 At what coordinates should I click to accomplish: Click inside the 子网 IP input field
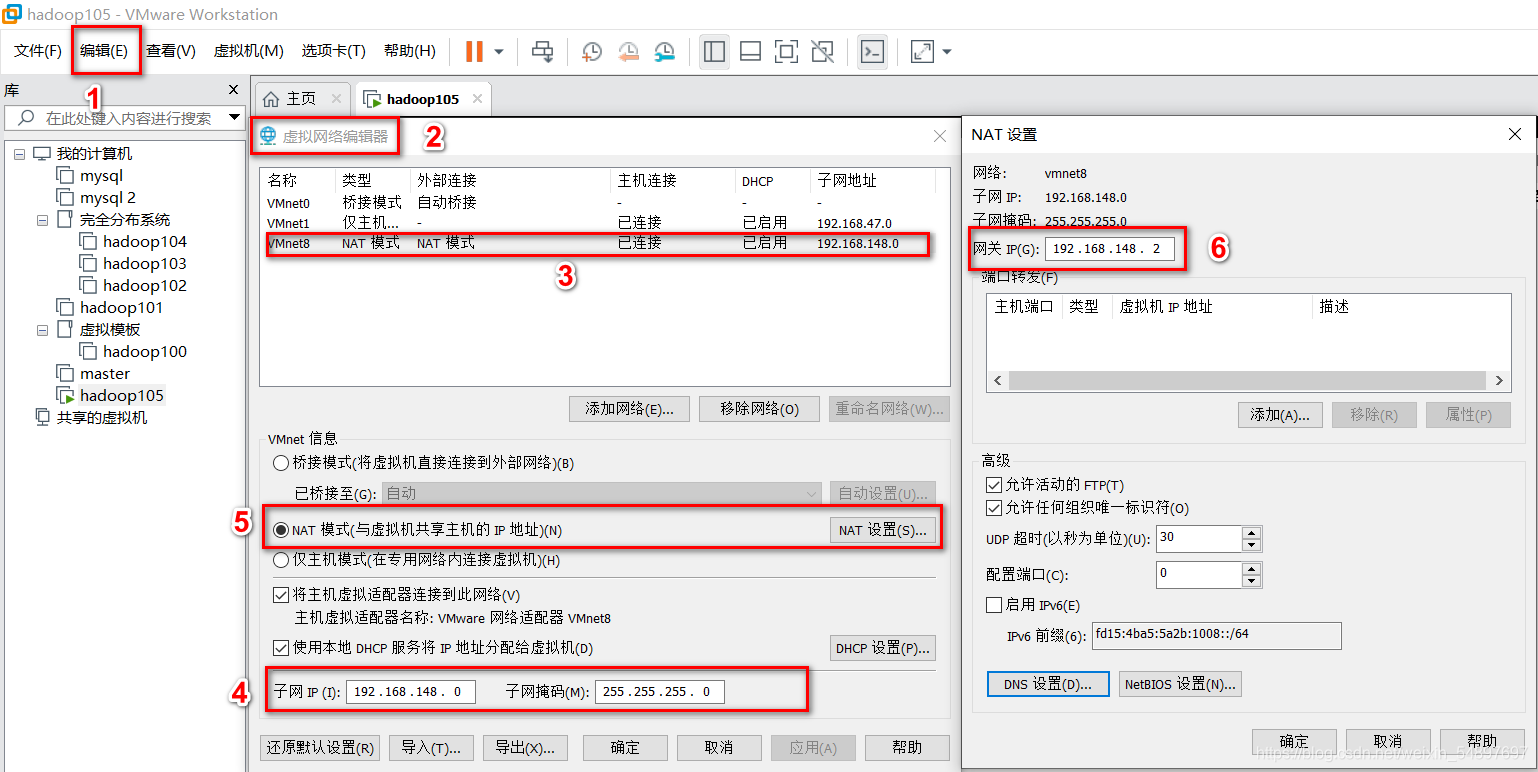coord(411,692)
